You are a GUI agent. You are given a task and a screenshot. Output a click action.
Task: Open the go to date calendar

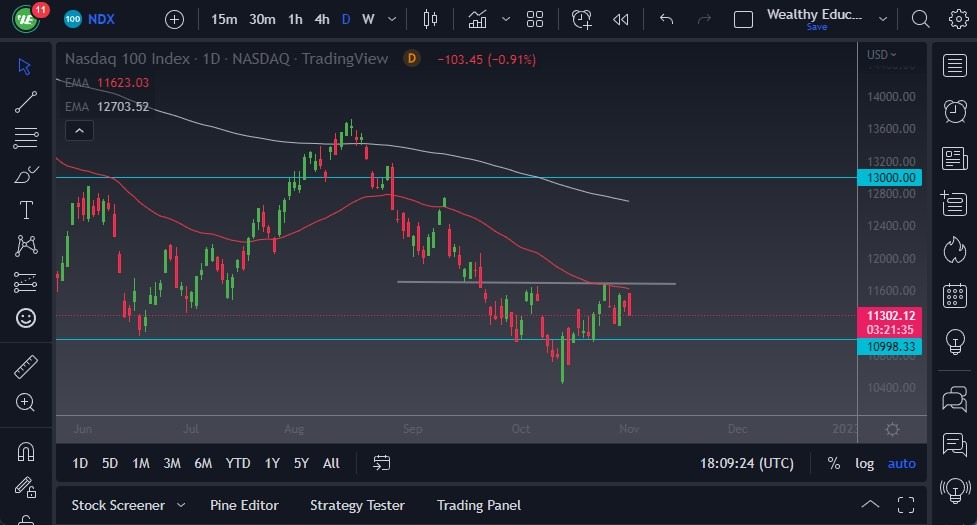pos(381,463)
